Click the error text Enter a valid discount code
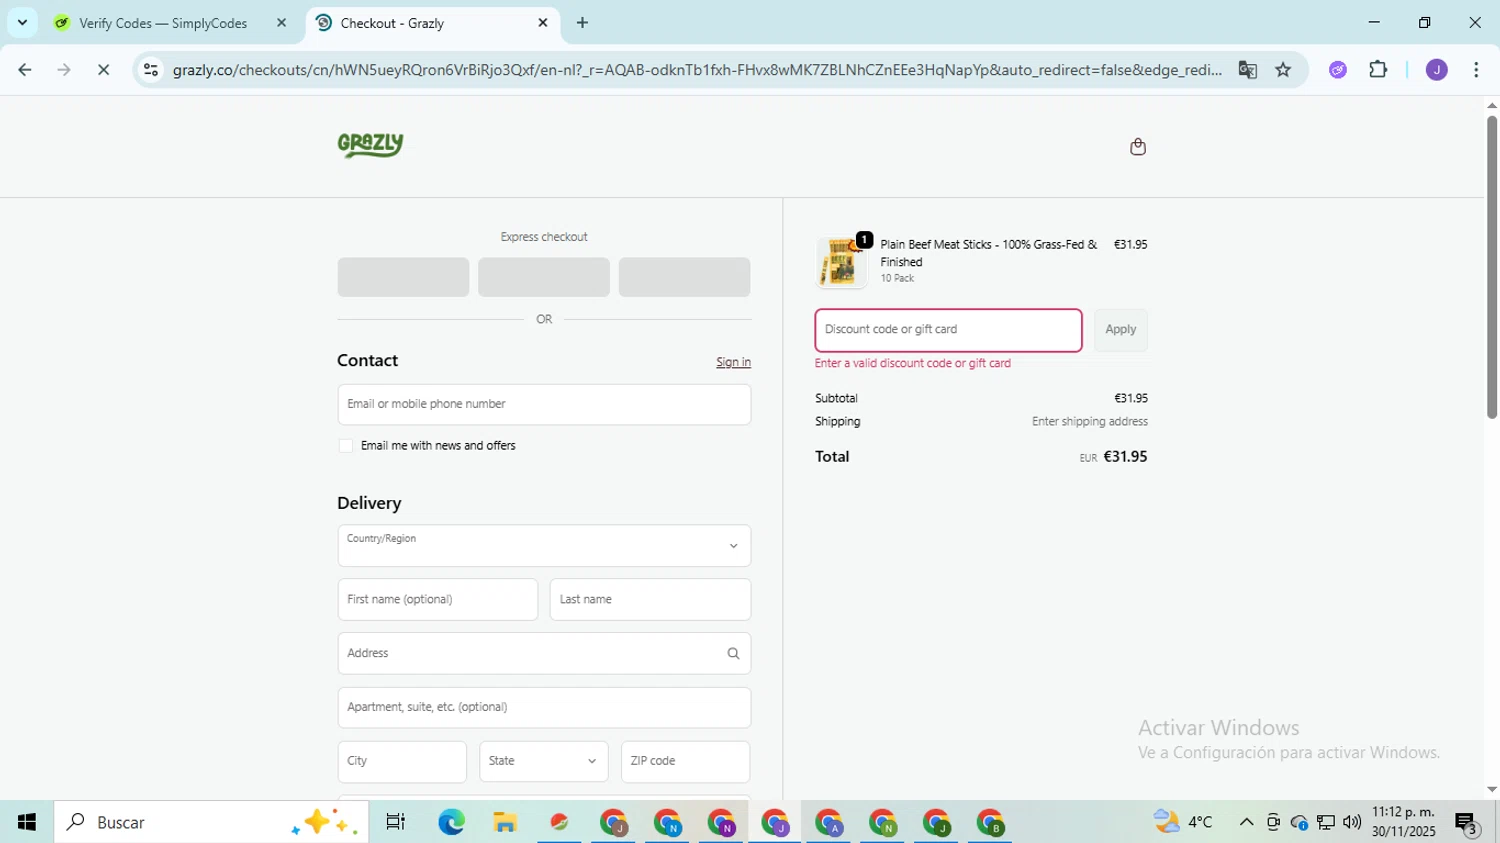The height and width of the screenshot is (843, 1500). (x=912, y=363)
